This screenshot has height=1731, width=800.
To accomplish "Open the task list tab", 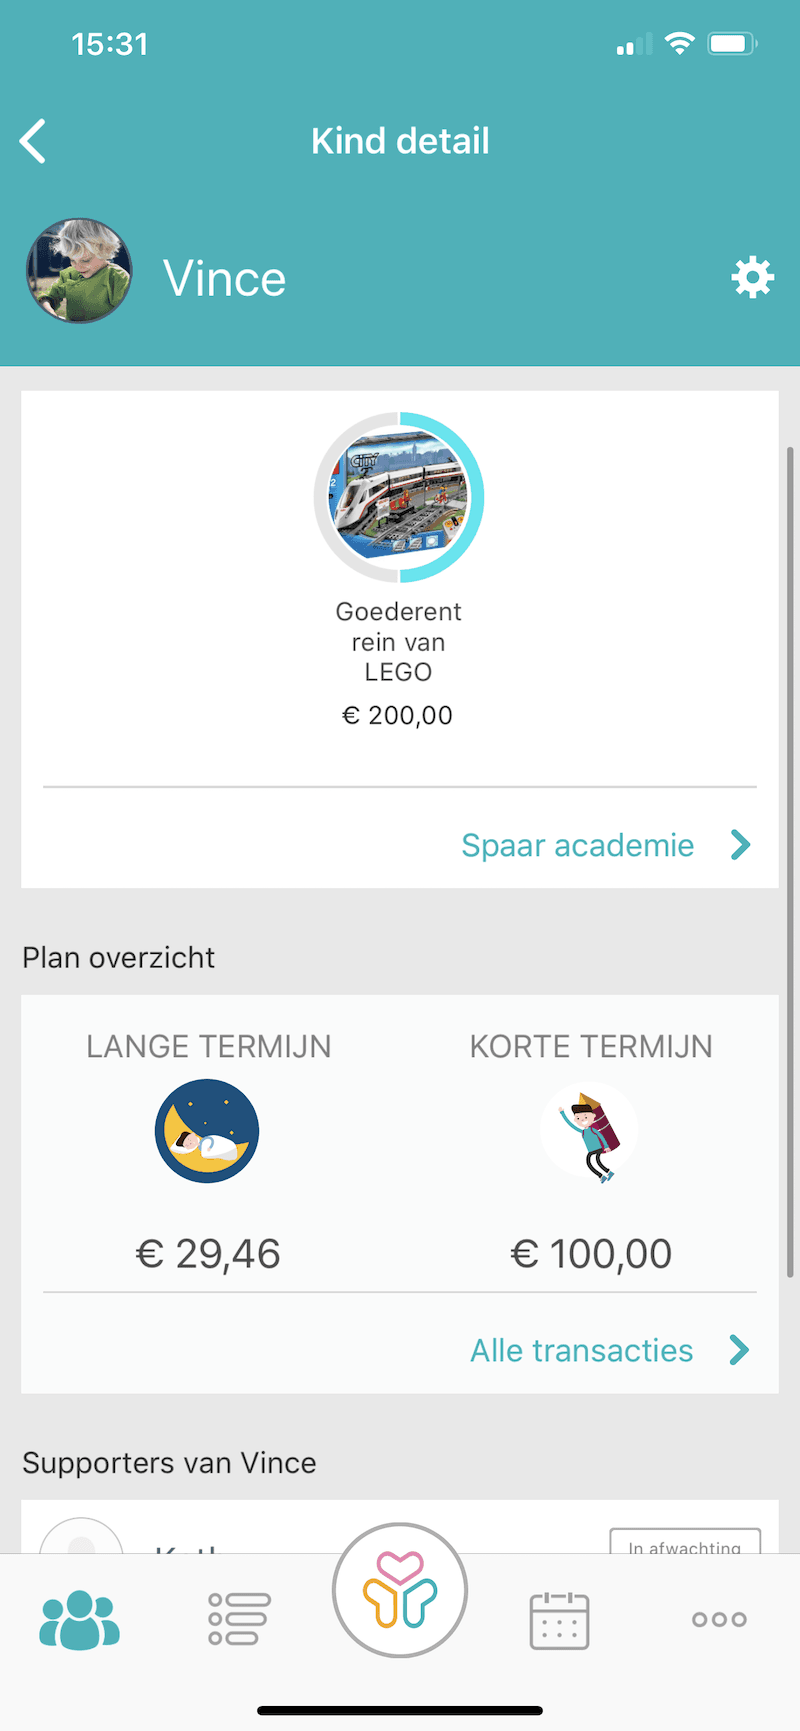I will [239, 1618].
